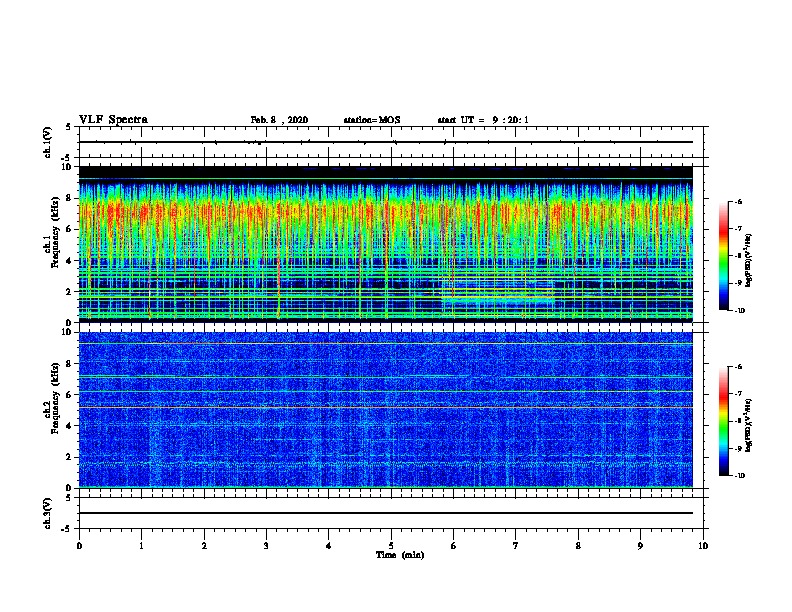
Task: Click the ch.1 voltage waveform trace
Action: coord(386,142)
